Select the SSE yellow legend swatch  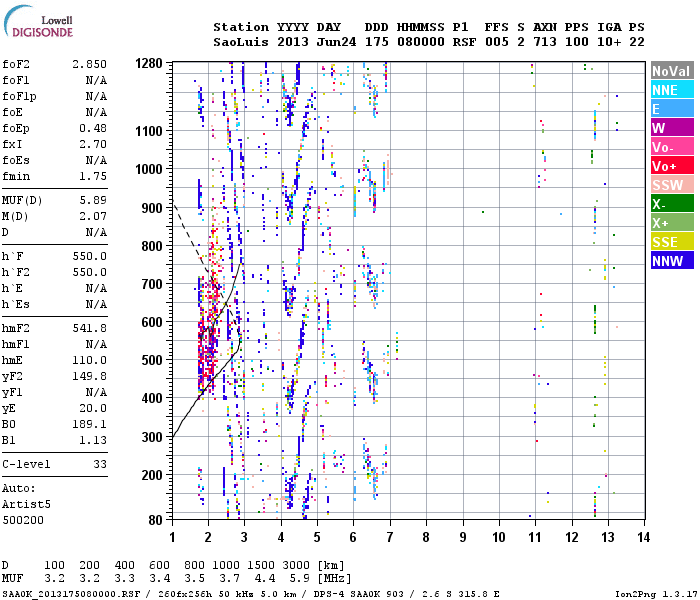672,242
